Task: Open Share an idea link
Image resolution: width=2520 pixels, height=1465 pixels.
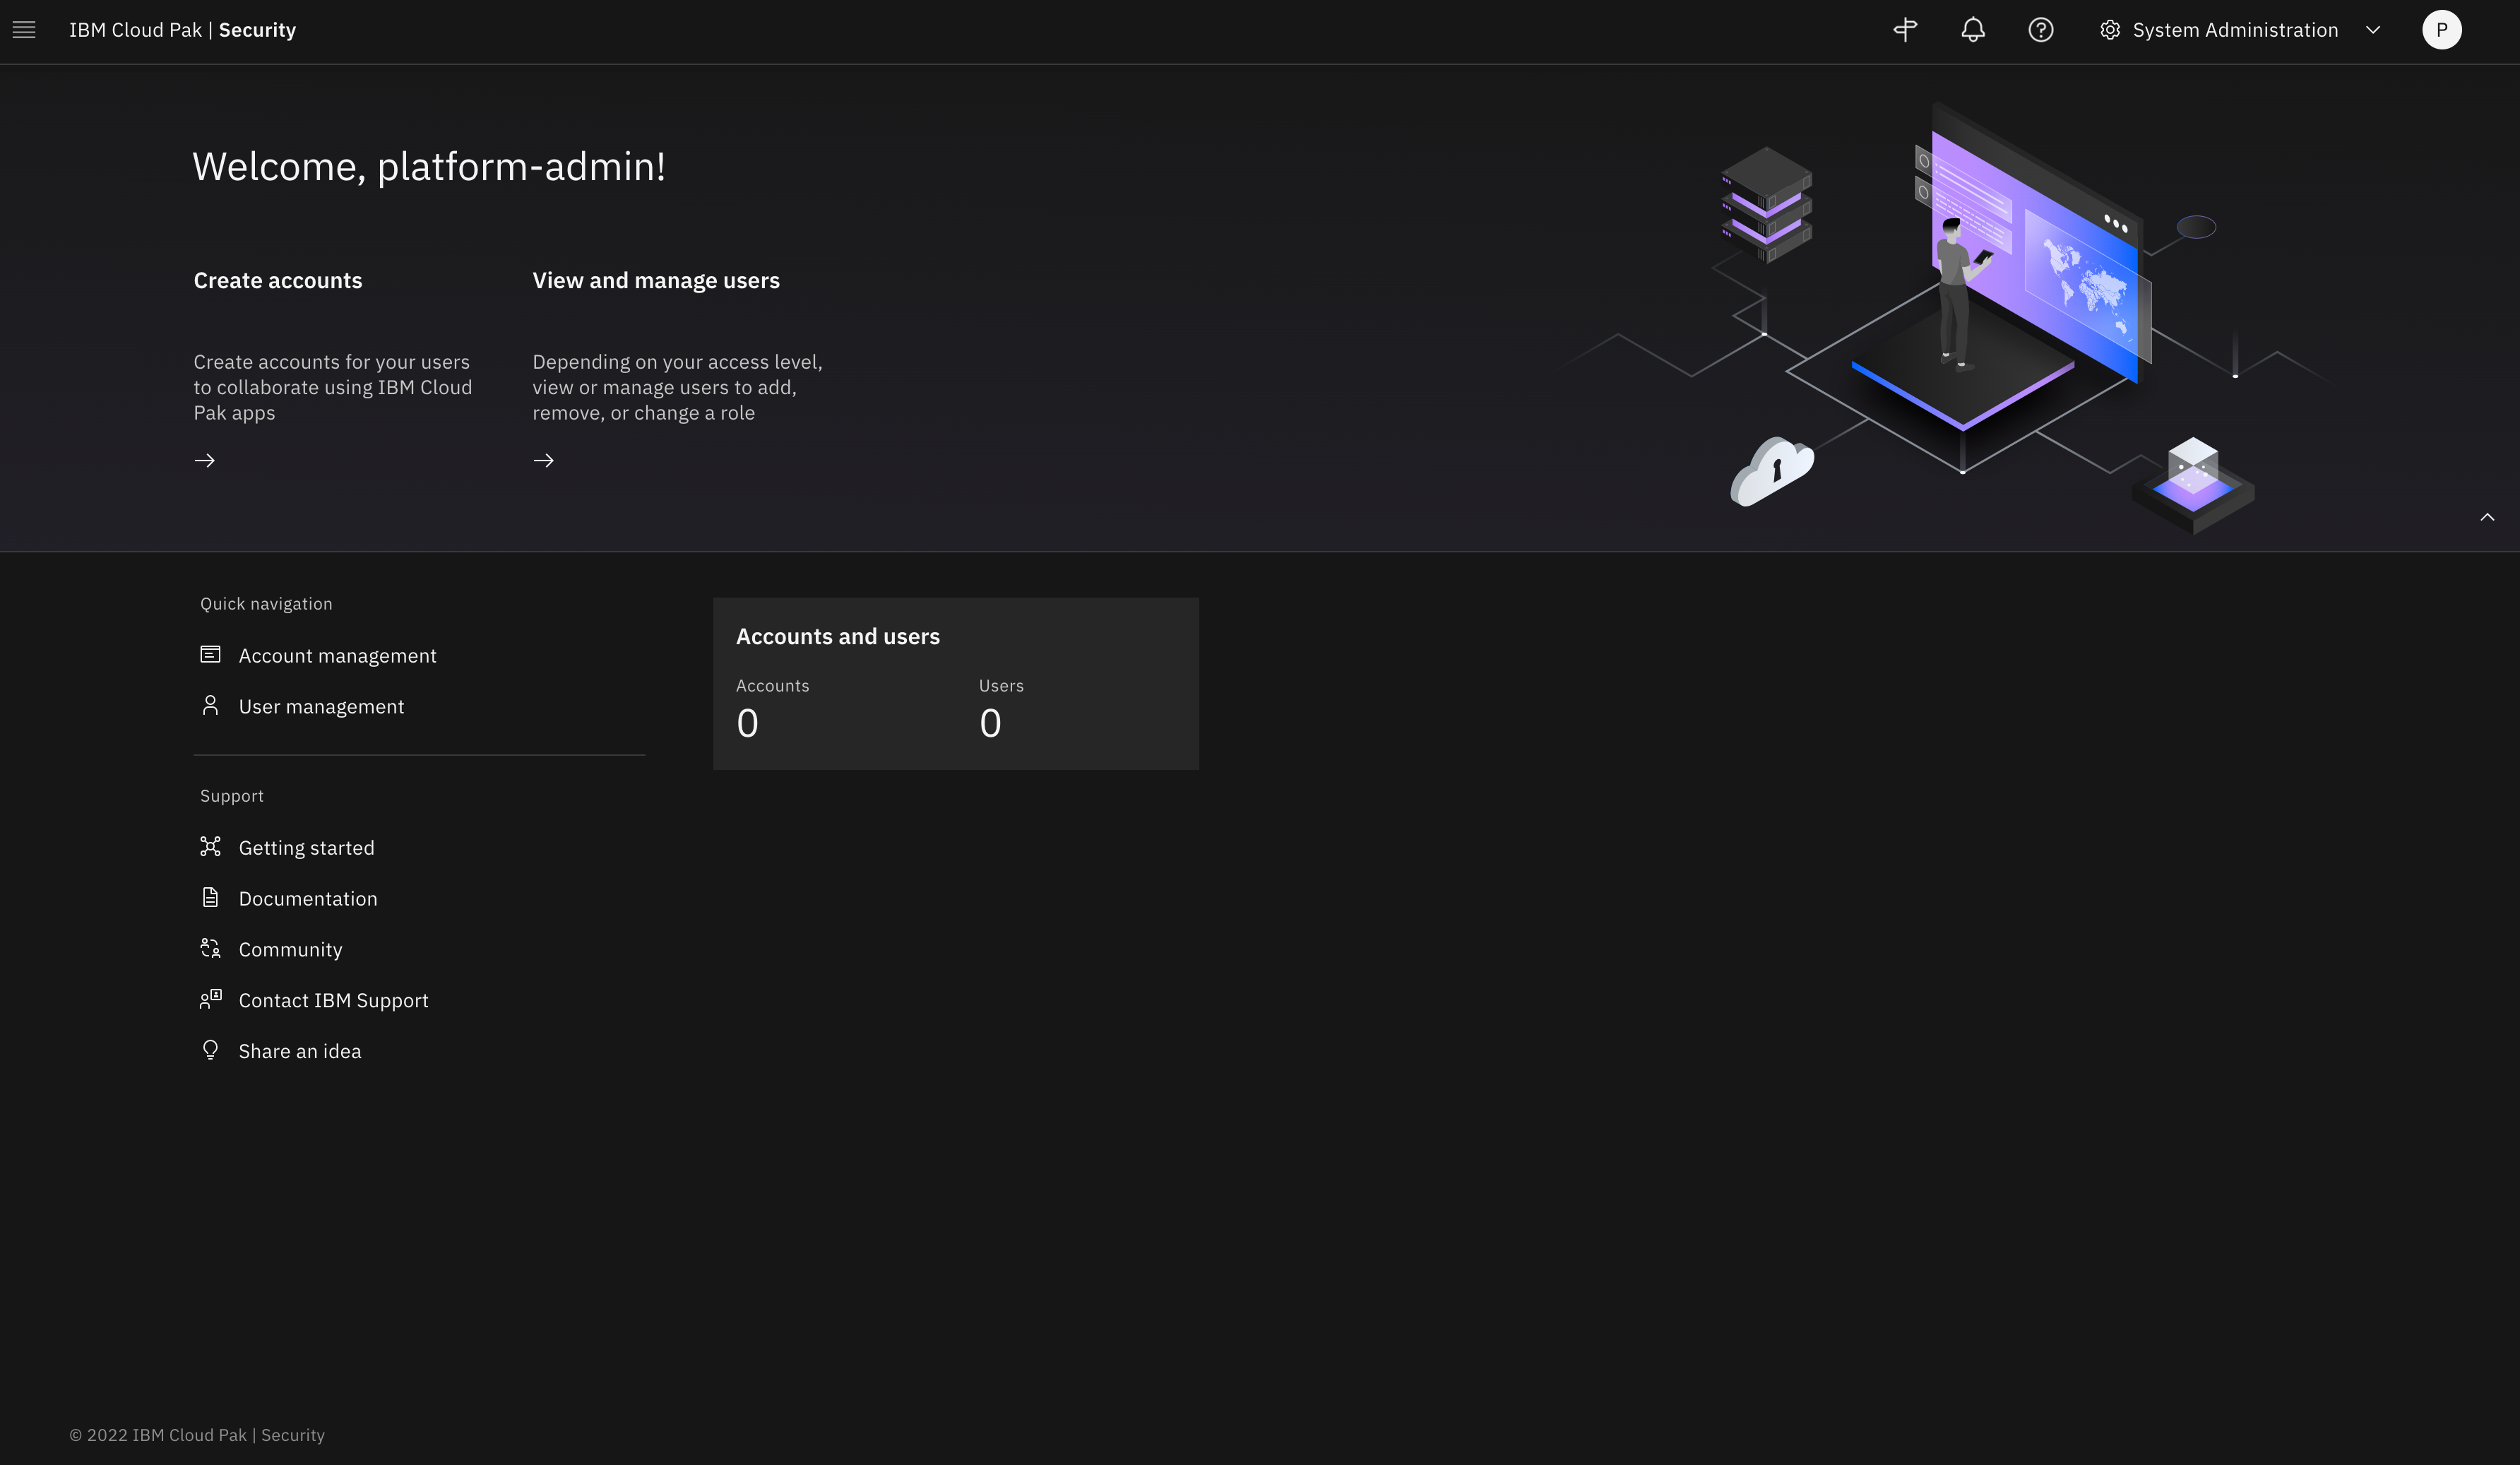Action: point(300,1052)
